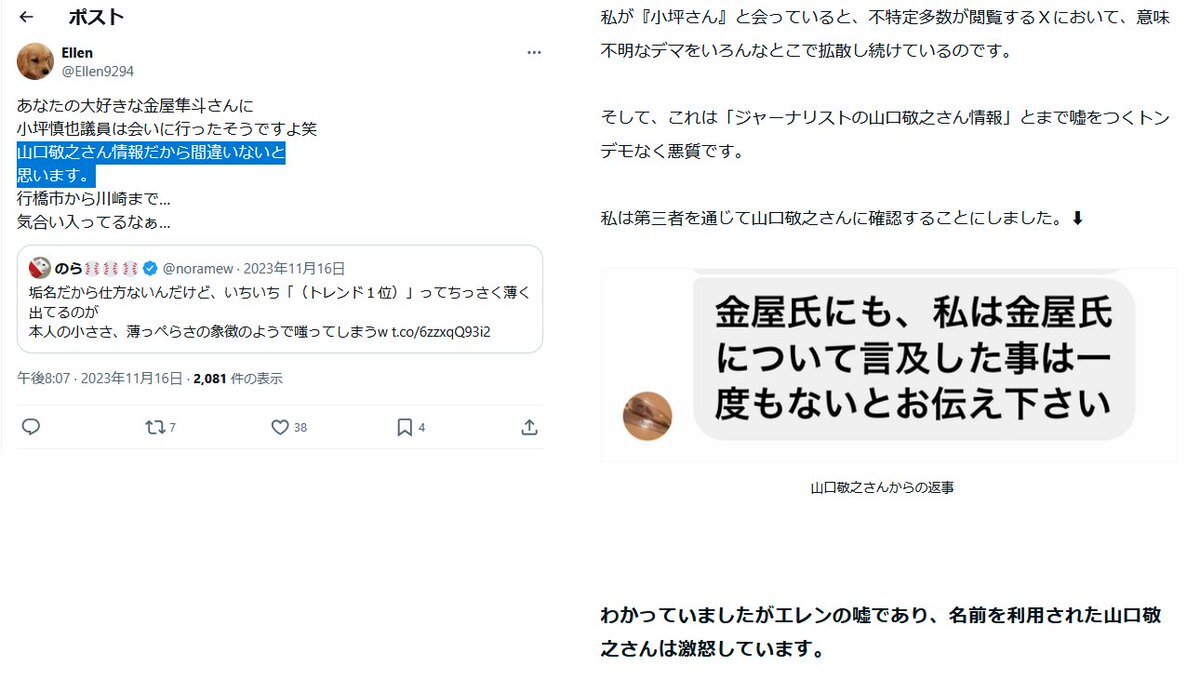Image resolution: width=1200 pixels, height=679 pixels.
Task: View the 2,081 件の表示 view count
Action: (238, 378)
